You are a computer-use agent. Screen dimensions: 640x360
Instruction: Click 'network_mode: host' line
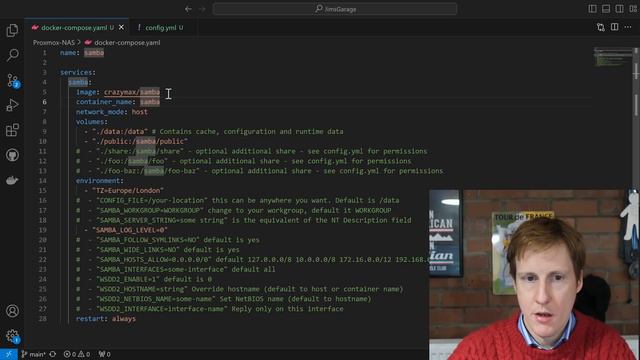point(112,112)
